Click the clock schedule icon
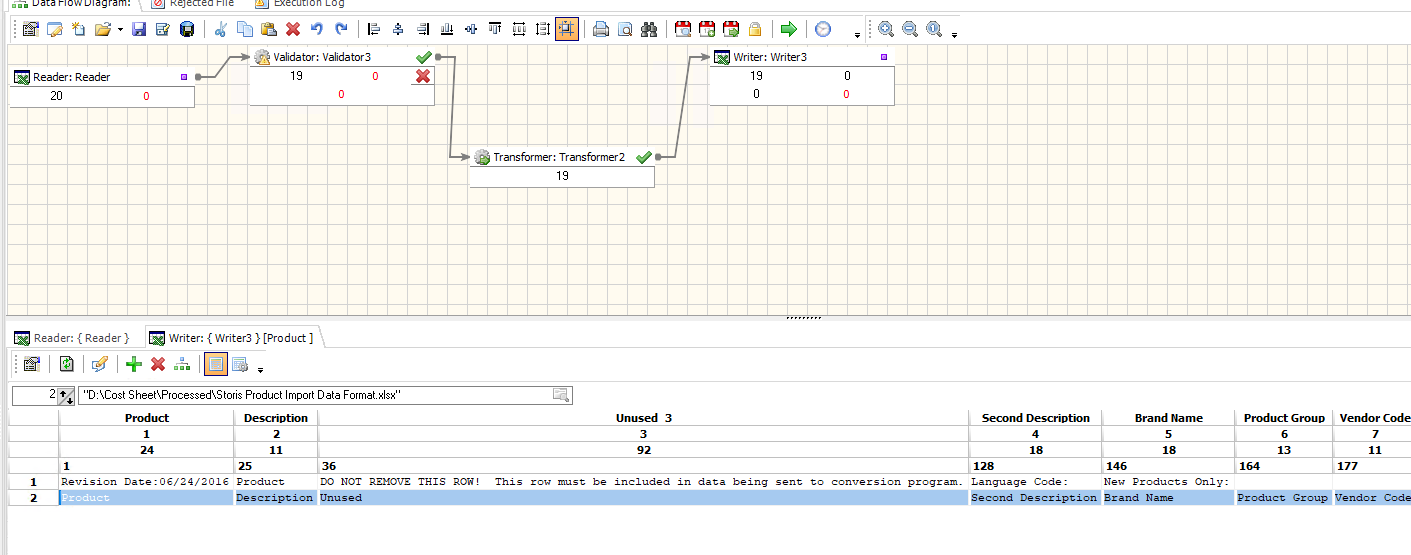This screenshot has width=1411, height=555. 823,29
